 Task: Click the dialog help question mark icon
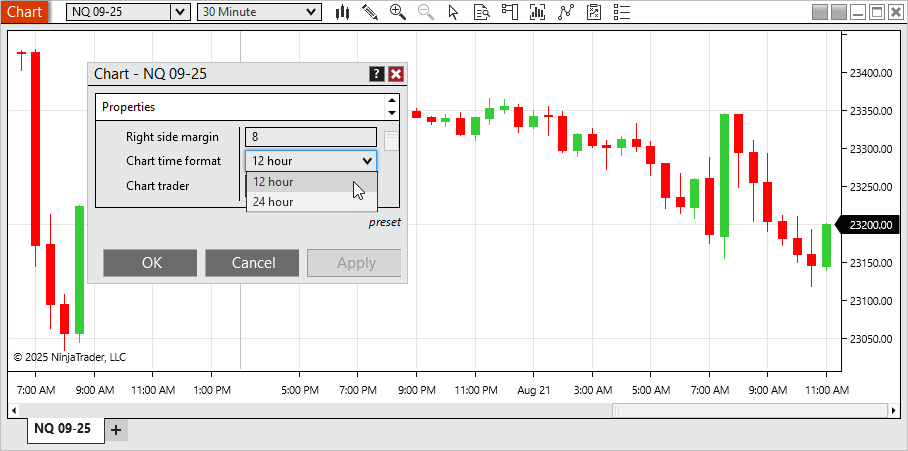click(x=377, y=74)
